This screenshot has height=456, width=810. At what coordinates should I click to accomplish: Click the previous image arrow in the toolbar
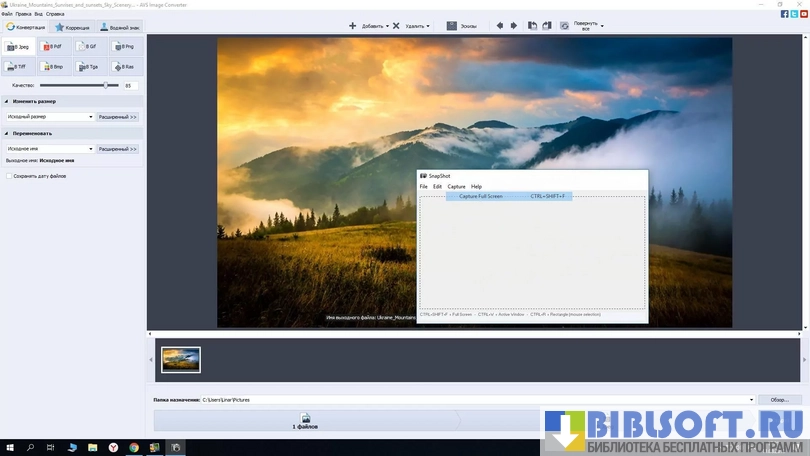point(501,26)
